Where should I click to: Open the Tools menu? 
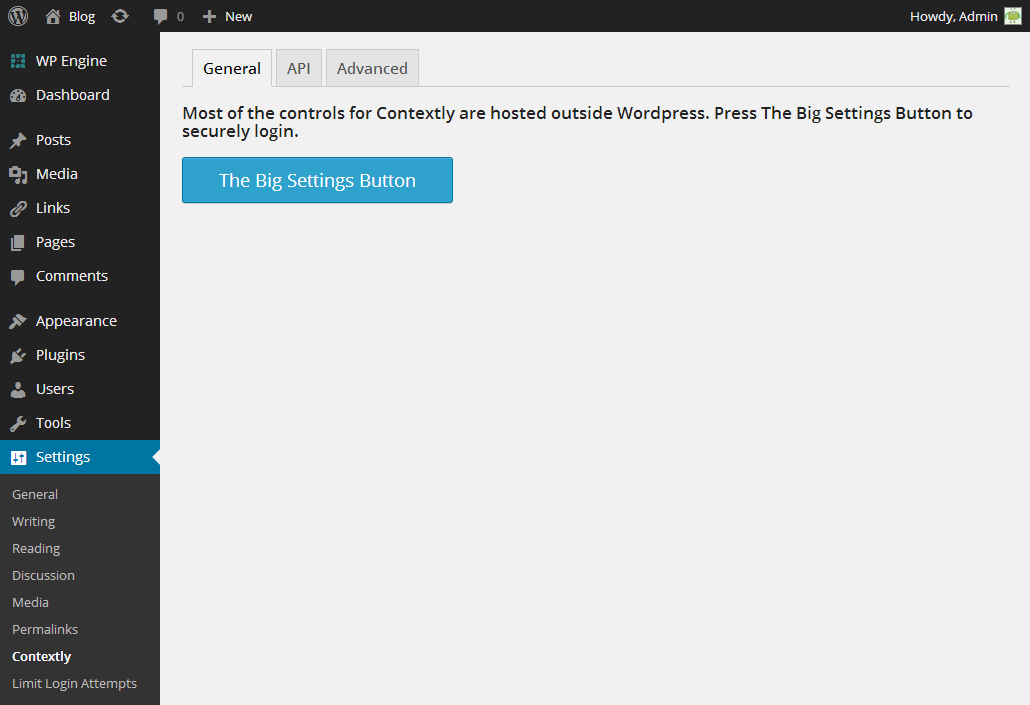[x=53, y=423]
